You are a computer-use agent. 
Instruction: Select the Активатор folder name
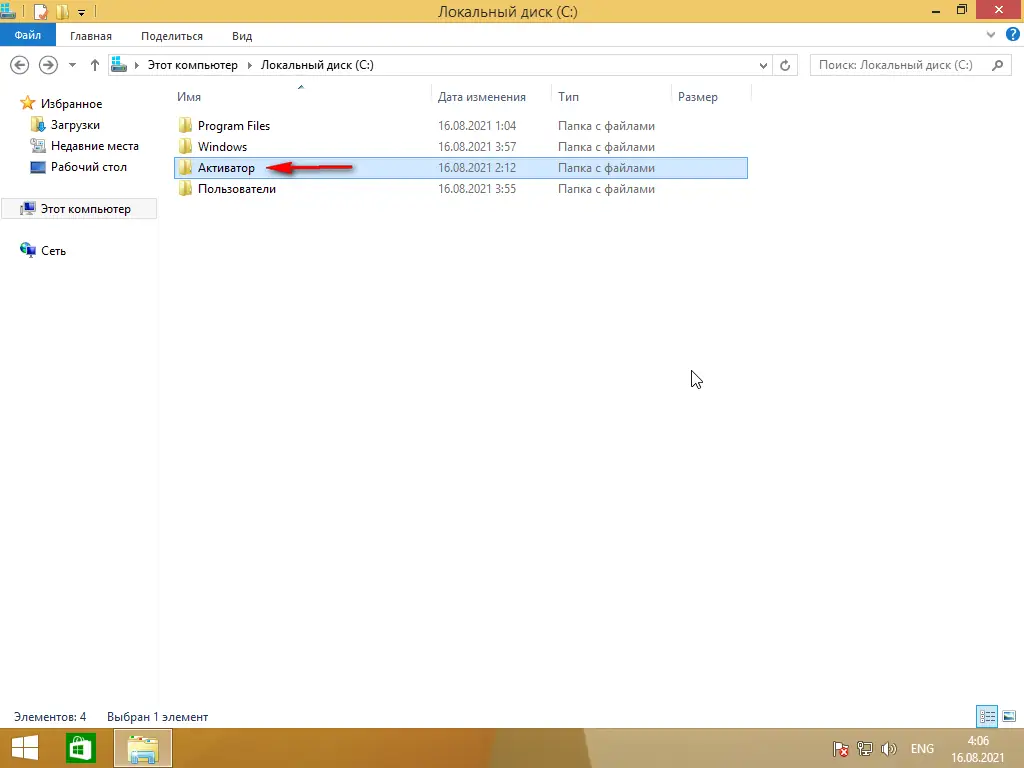226,168
